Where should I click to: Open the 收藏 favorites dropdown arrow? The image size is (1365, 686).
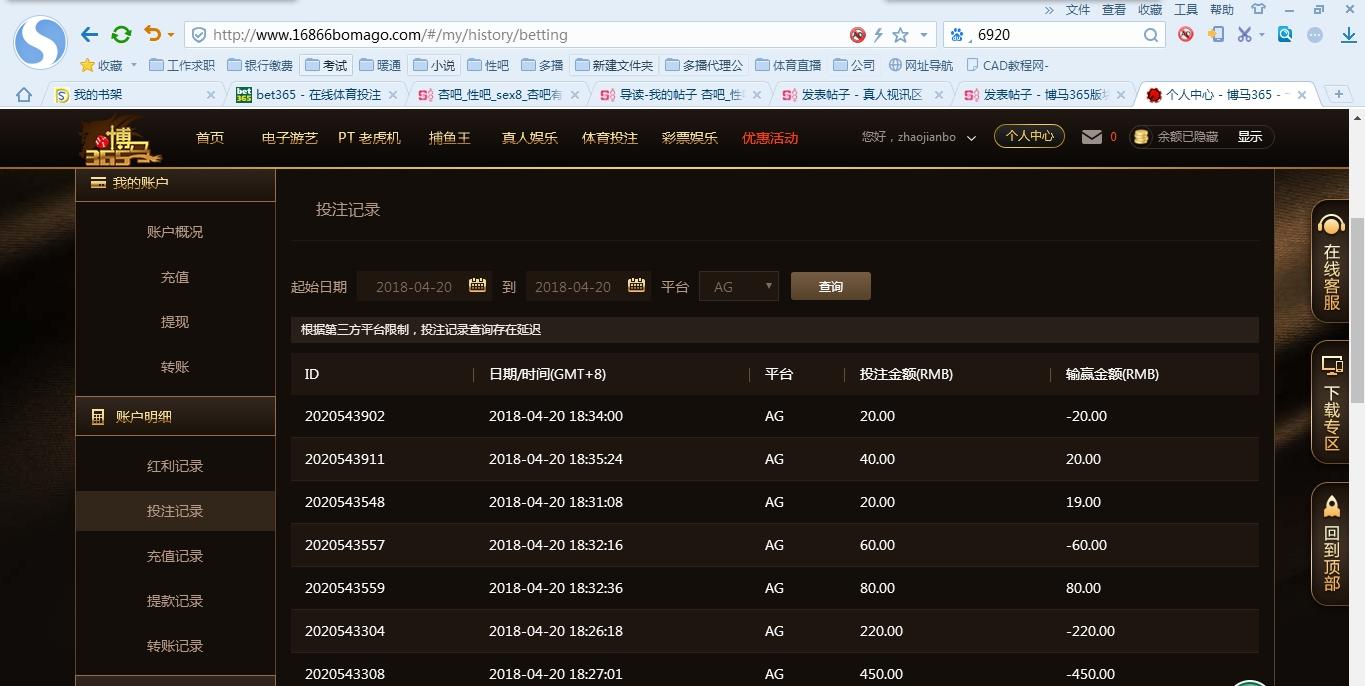[134, 66]
